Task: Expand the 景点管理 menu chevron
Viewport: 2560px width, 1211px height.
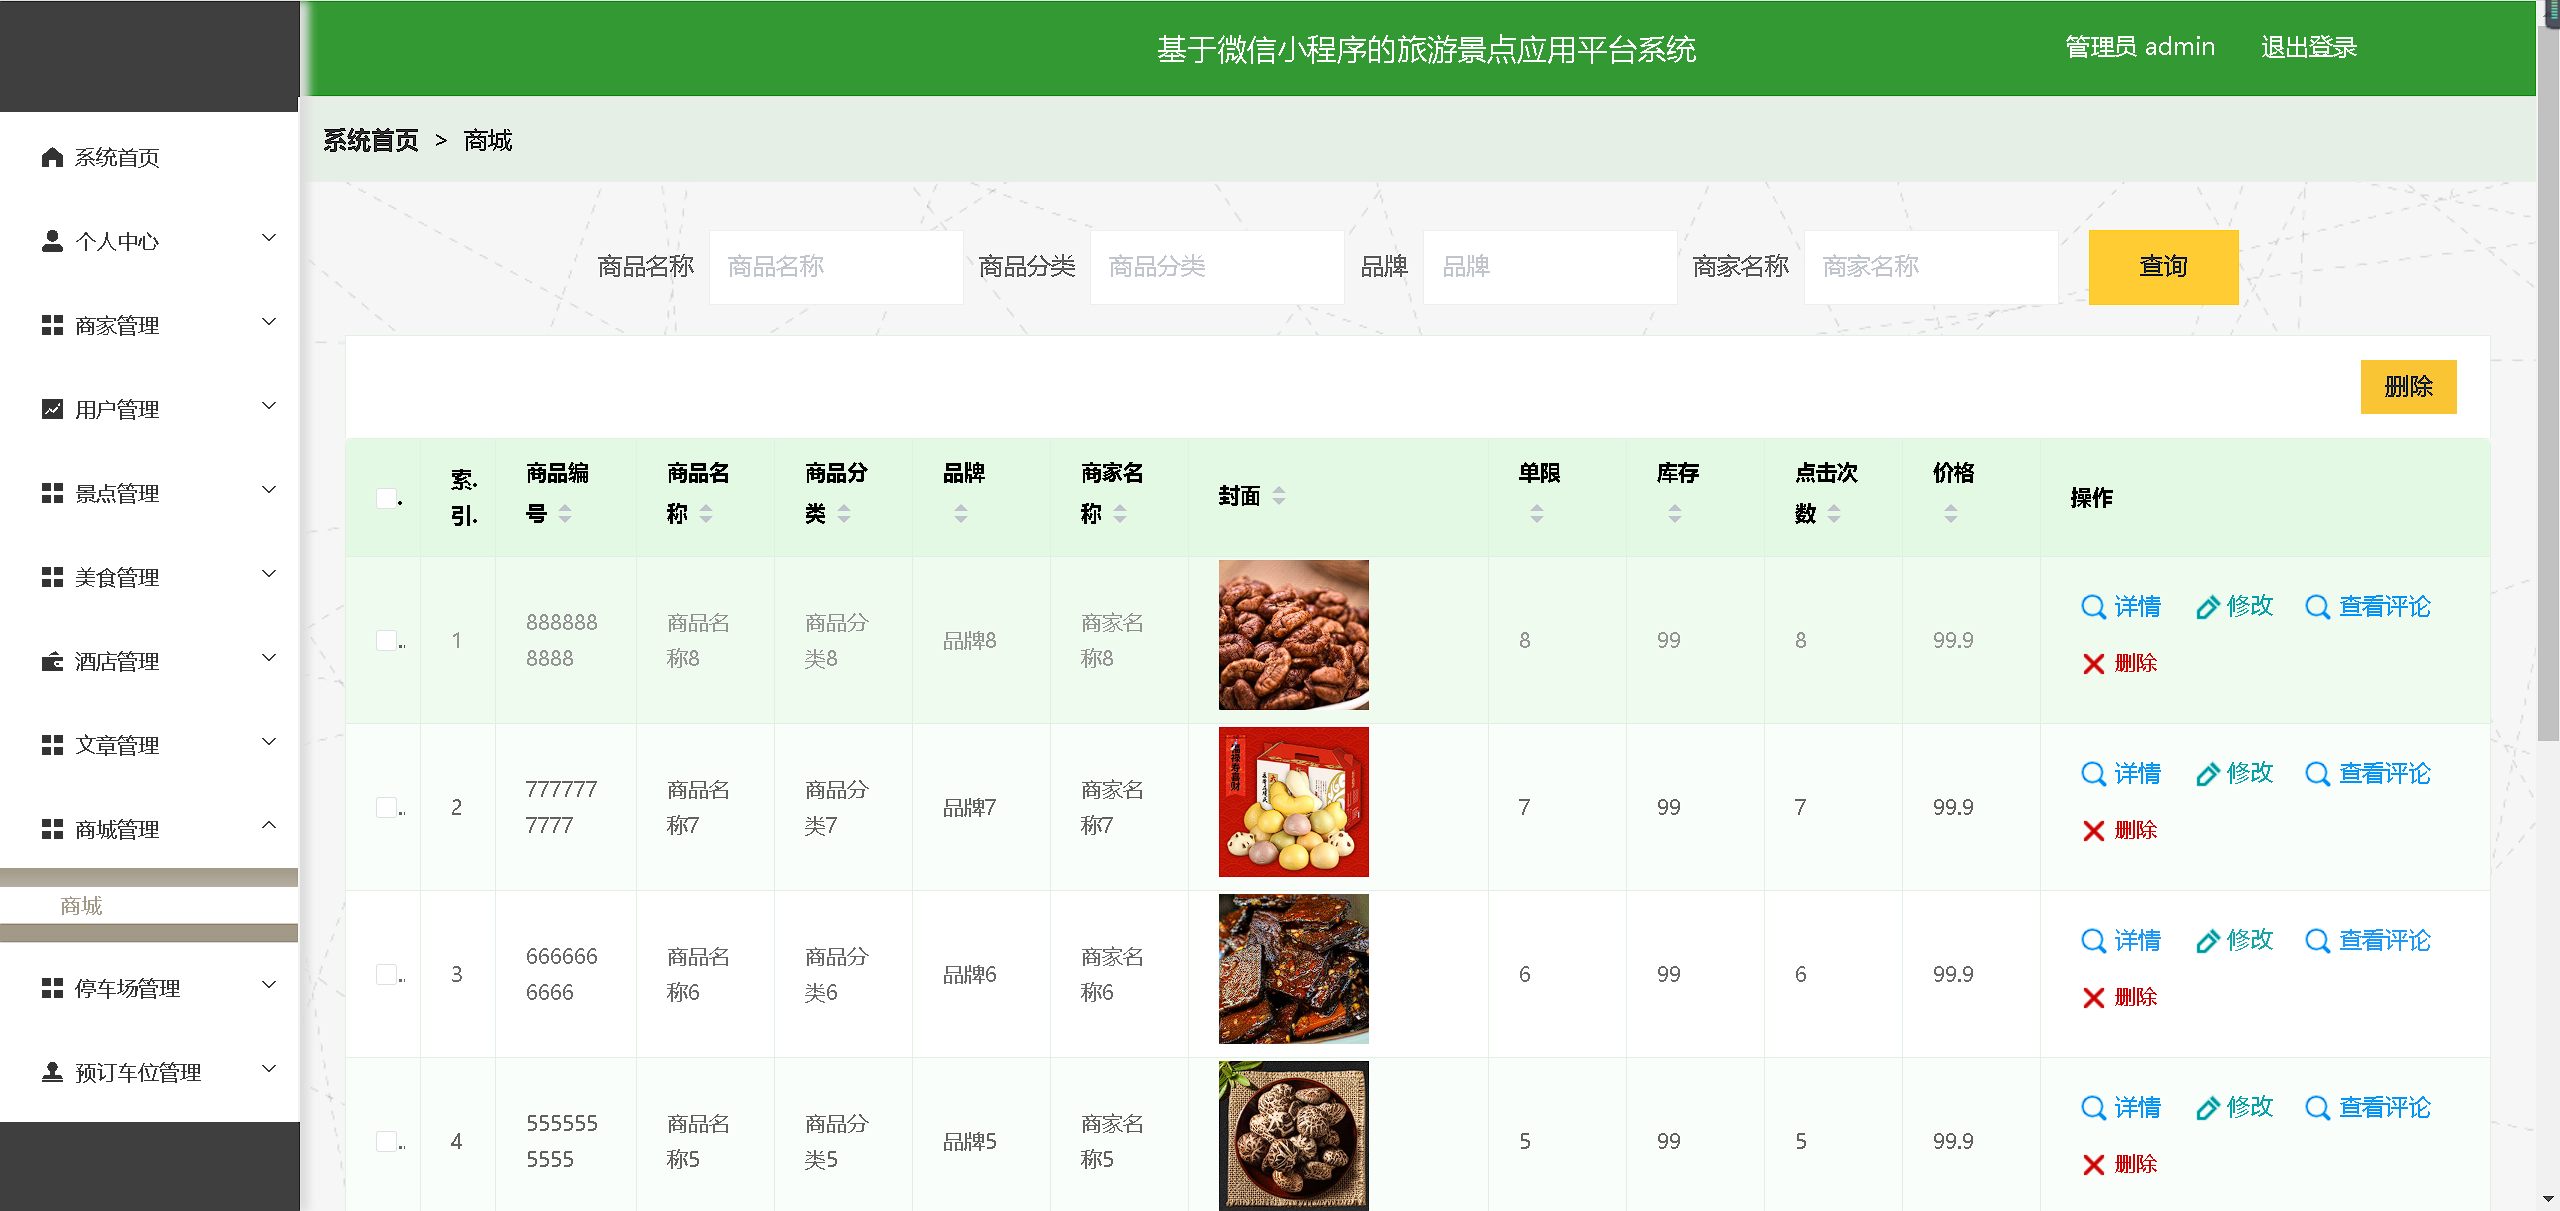Action: (x=268, y=490)
